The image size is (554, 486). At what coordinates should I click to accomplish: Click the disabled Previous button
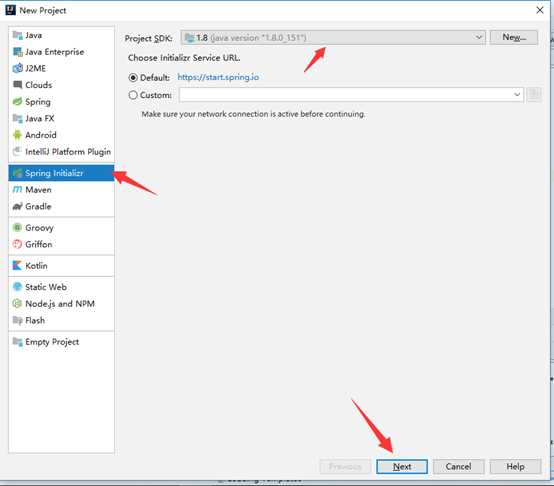[x=345, y=466]
